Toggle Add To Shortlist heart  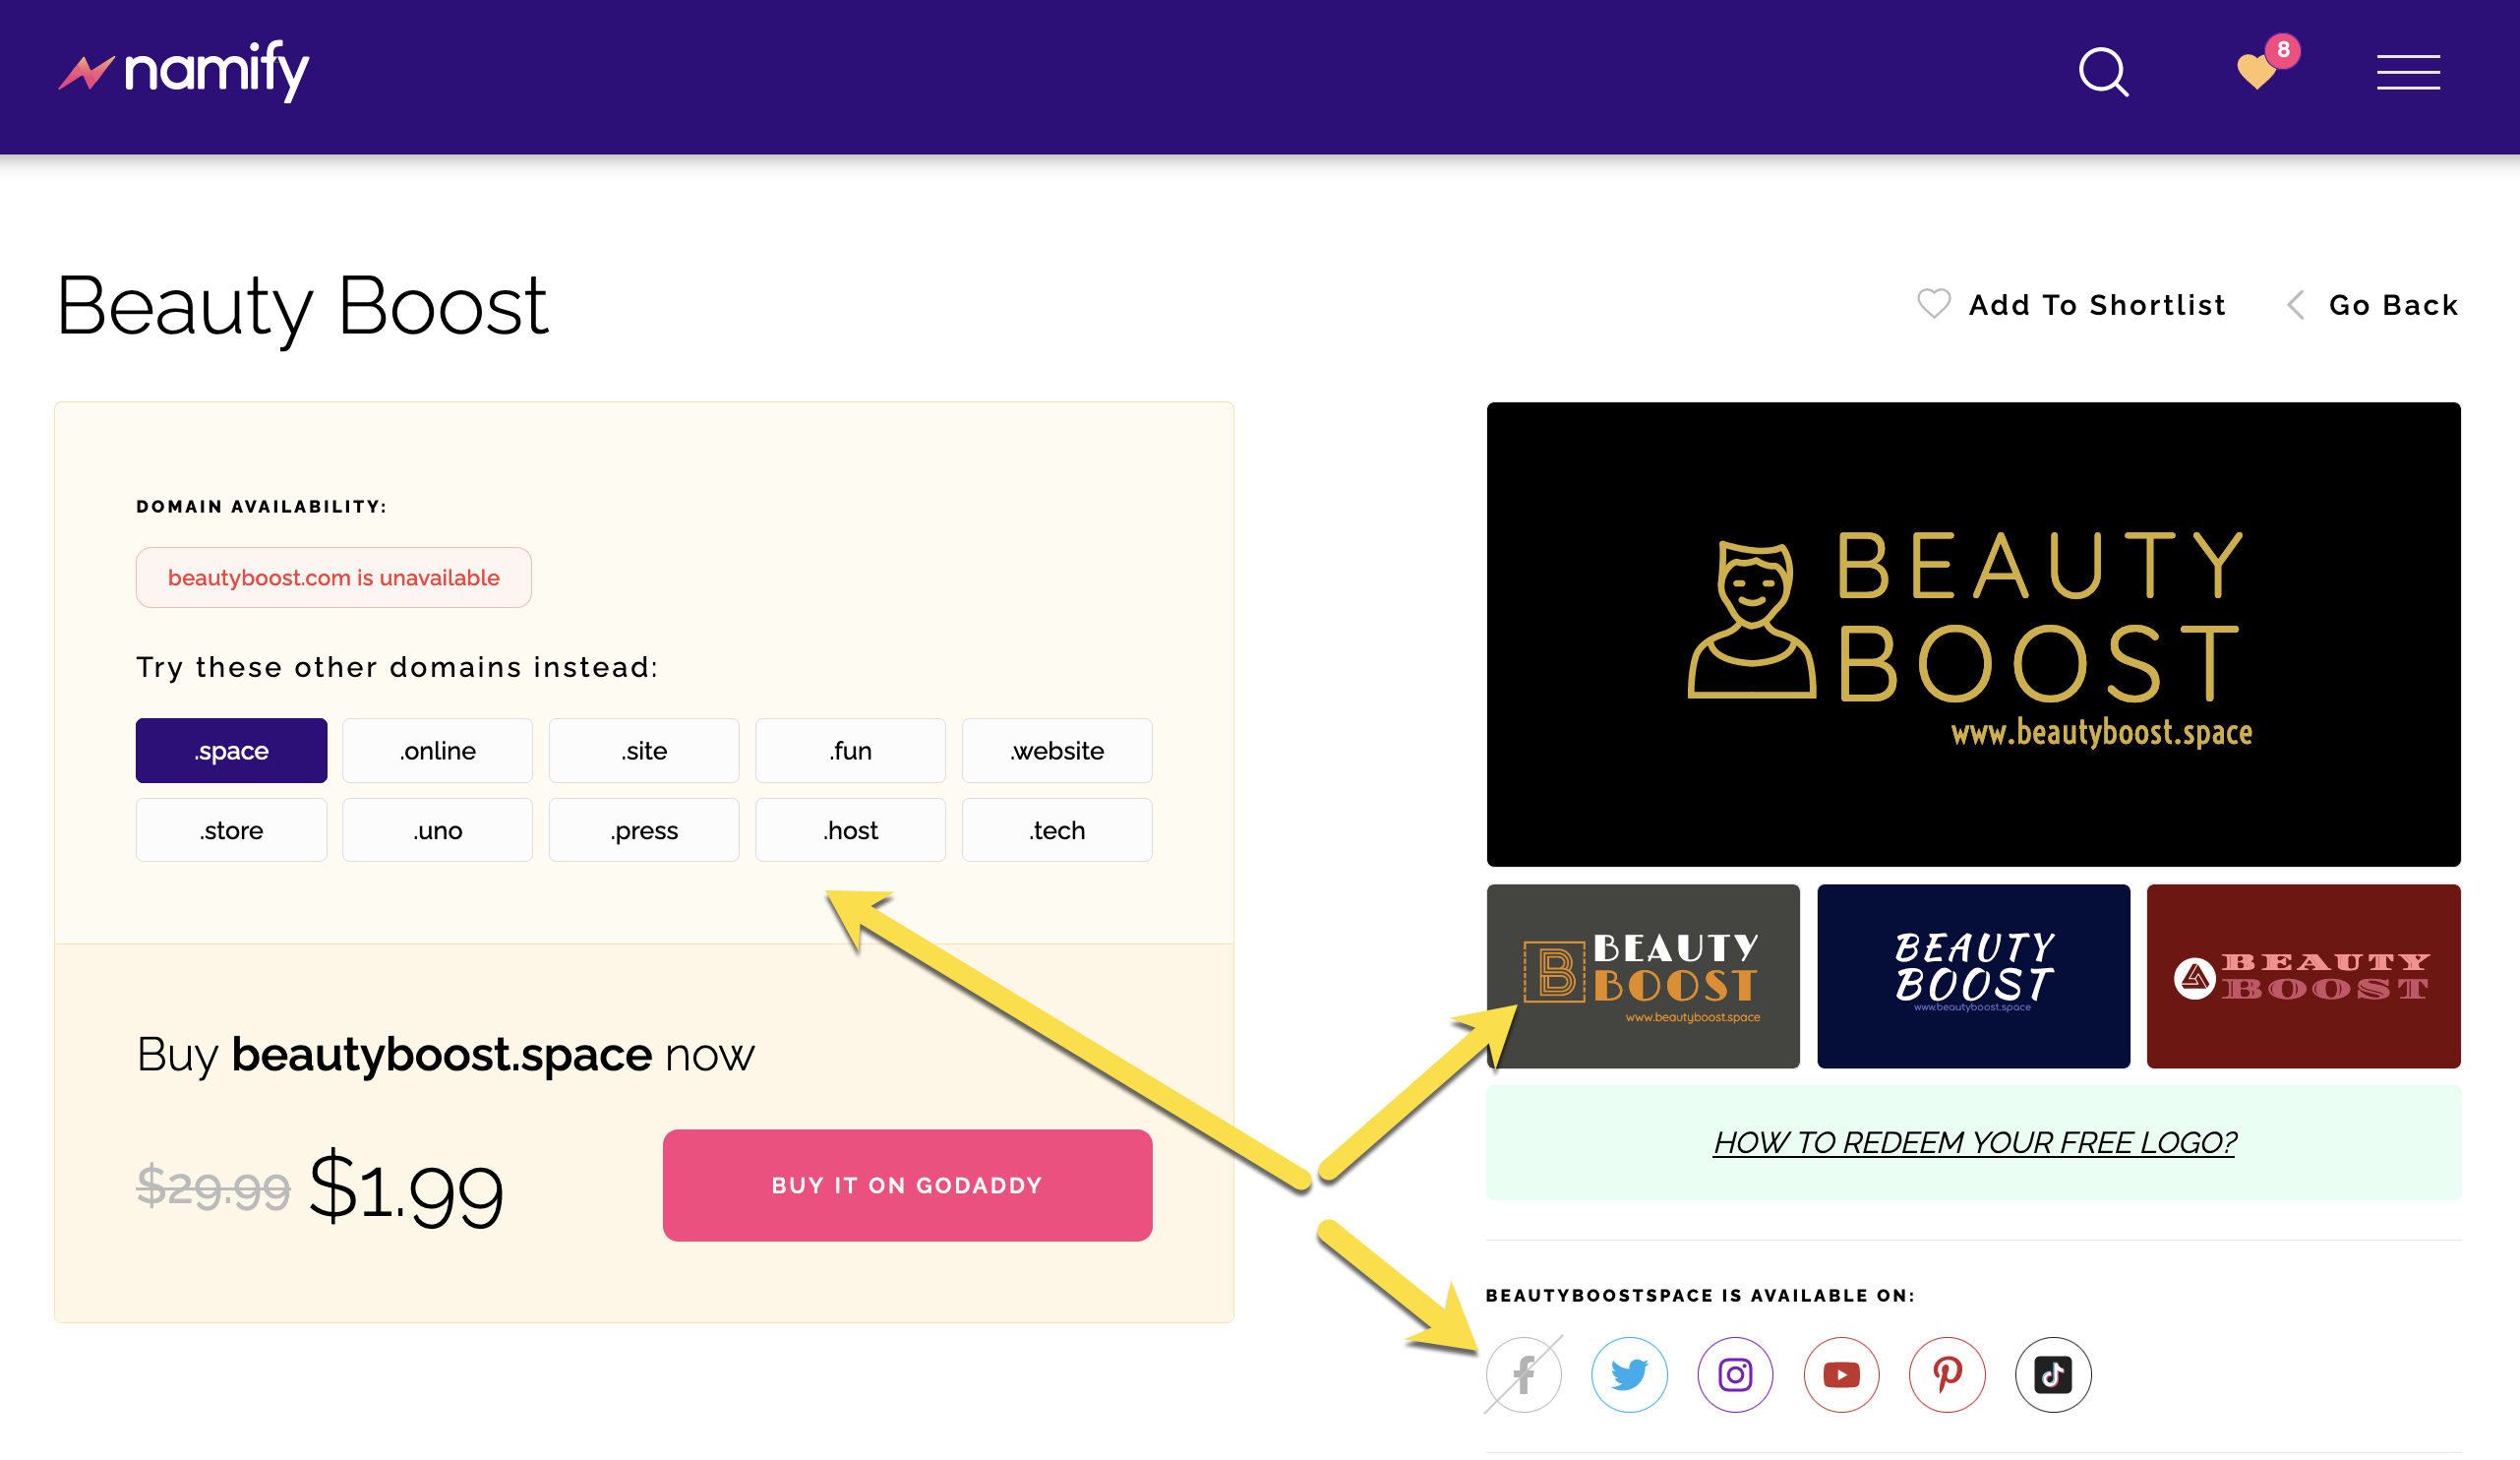[1934, 304]
